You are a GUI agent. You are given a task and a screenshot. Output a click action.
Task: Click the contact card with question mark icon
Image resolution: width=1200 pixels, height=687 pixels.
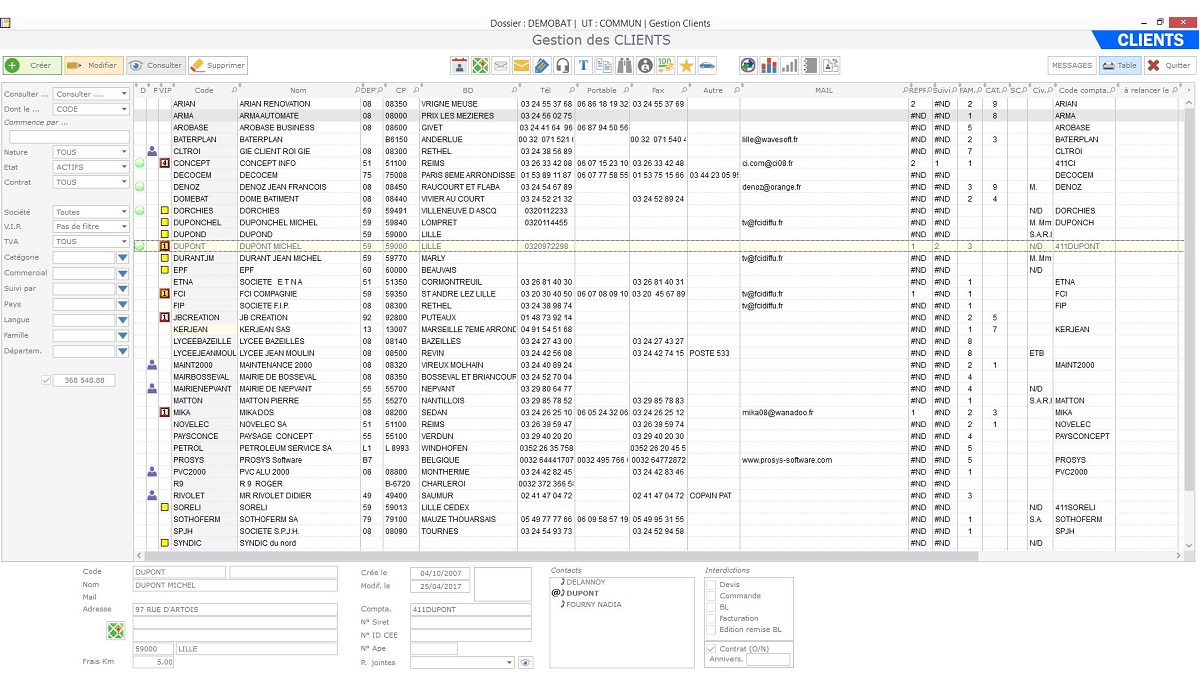pos(831,65)
